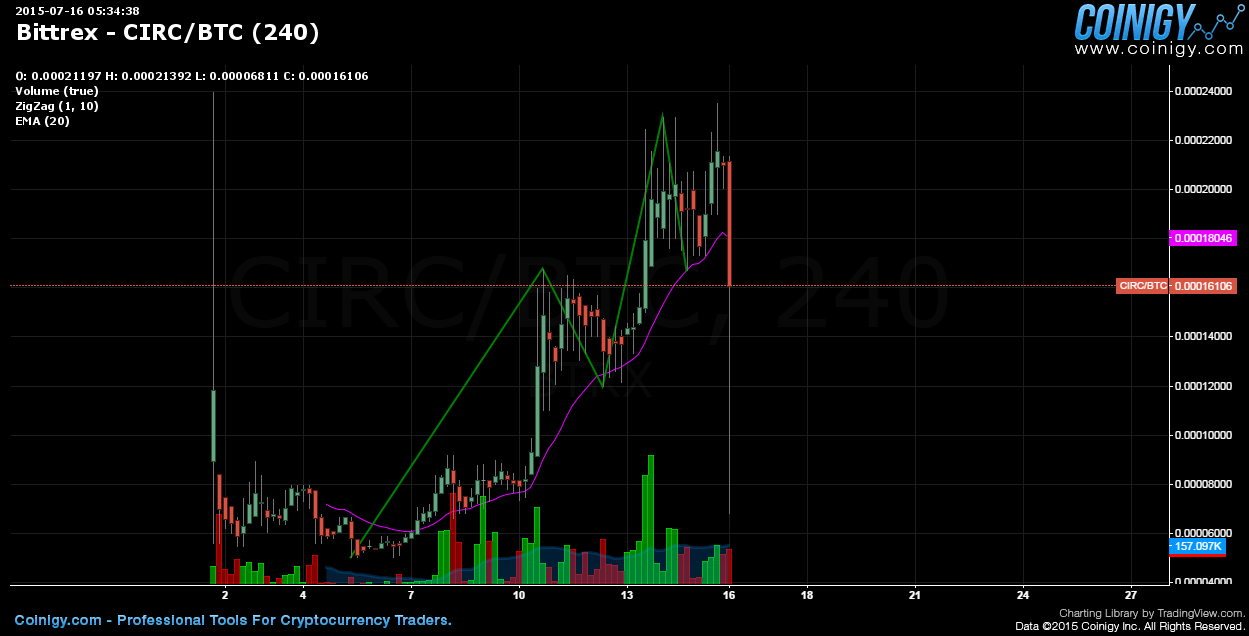Click date label 18 on time axis

click(x=807, y=595)
